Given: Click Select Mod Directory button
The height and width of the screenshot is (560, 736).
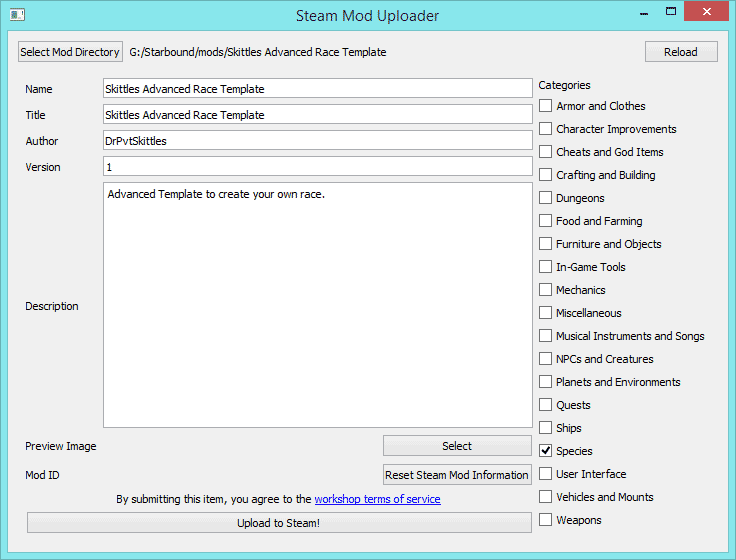Looking at the screenshot, I should click(x=70, y=52).
